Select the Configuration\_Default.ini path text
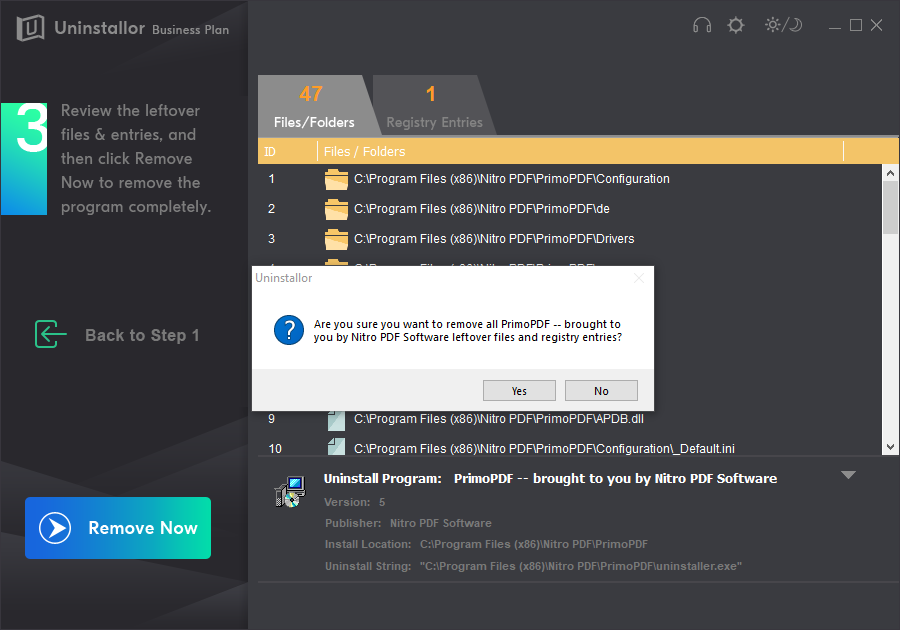 pos(544,449)
